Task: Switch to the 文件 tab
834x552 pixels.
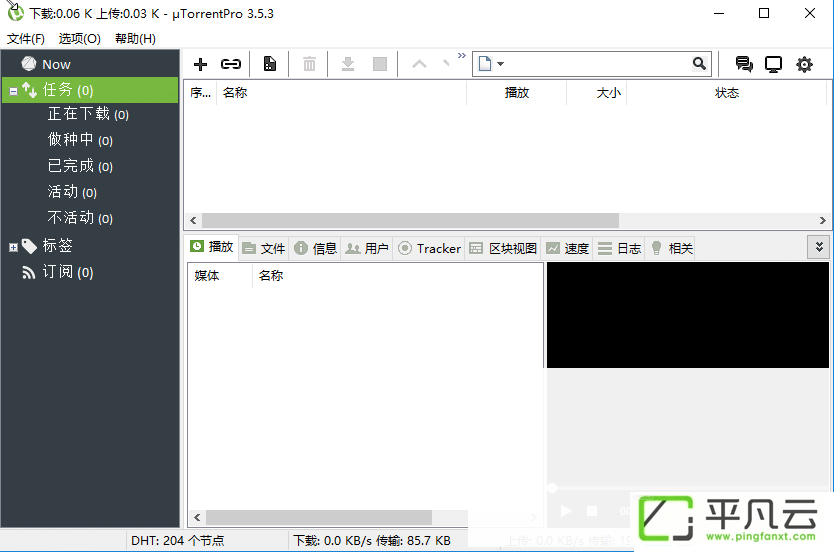Action: [x=264, y=248]
